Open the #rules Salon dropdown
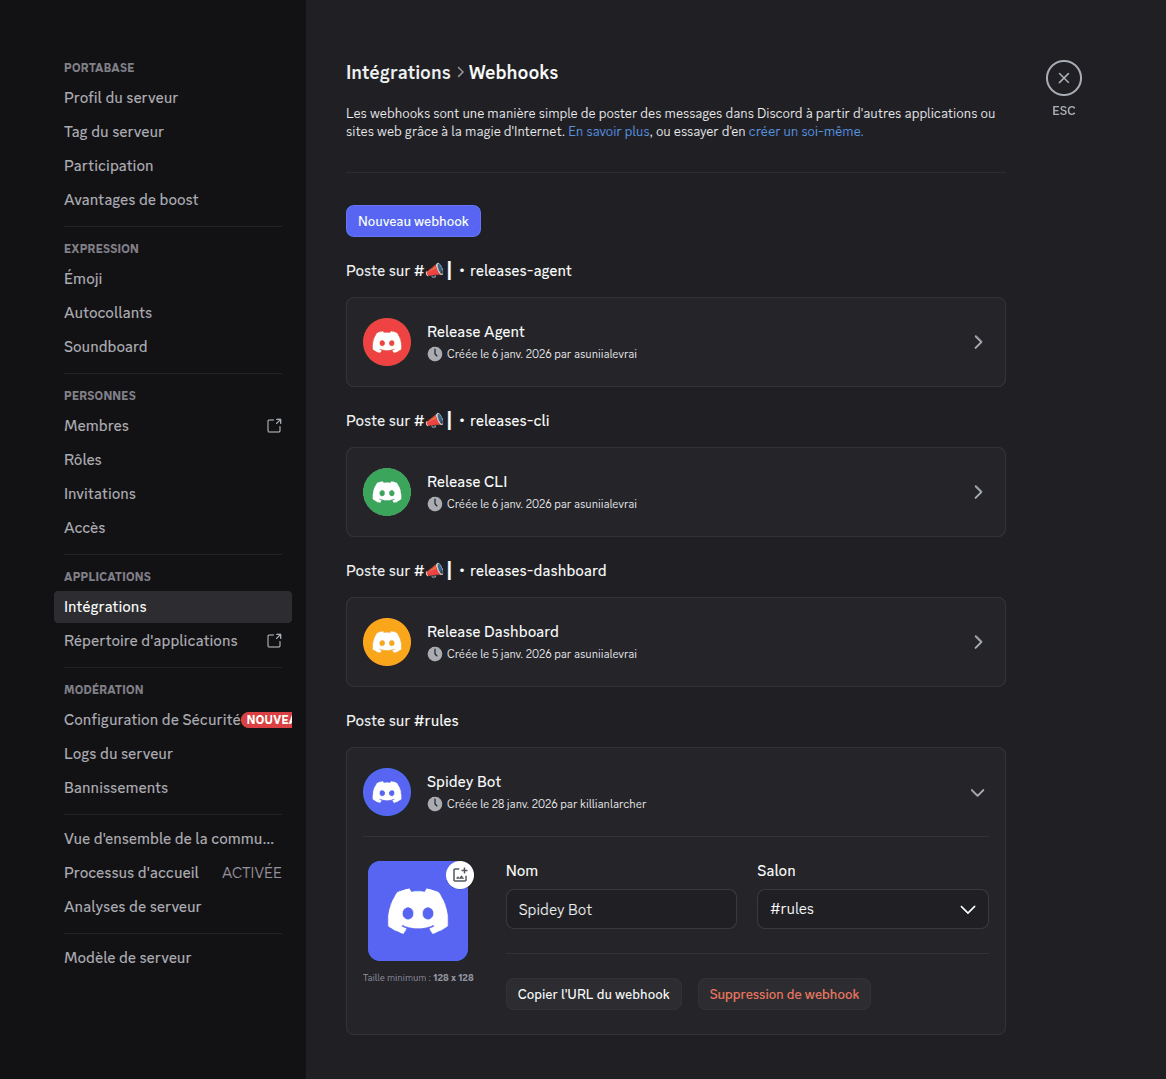Screen dimensions: 1166x1079 click(x=872, y=908)
